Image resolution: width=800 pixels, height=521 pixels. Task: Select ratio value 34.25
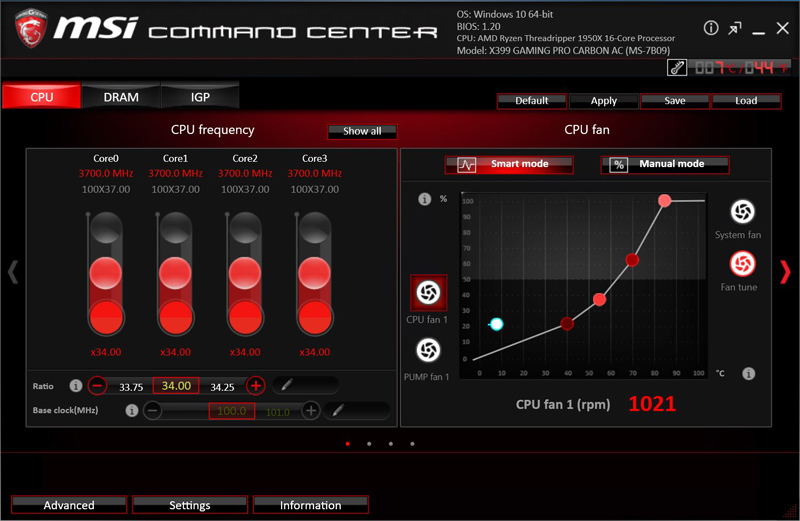pos(222,387)
